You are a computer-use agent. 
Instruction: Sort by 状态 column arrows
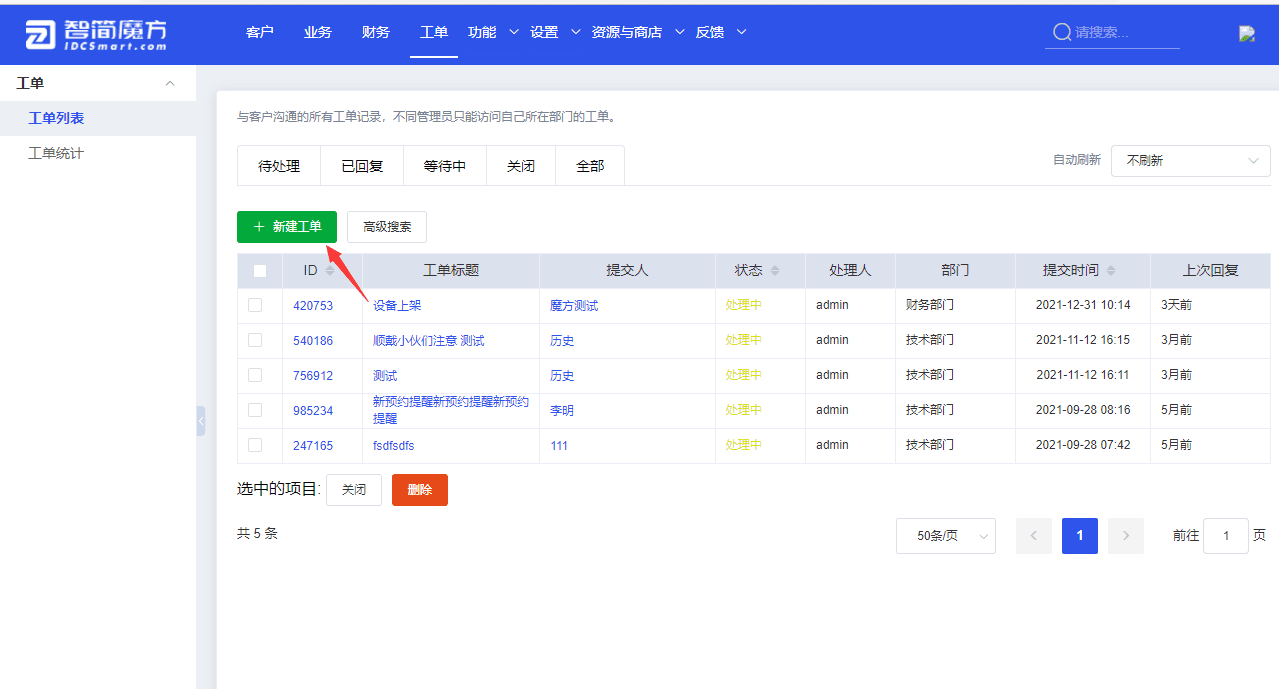tap(775, 271)
